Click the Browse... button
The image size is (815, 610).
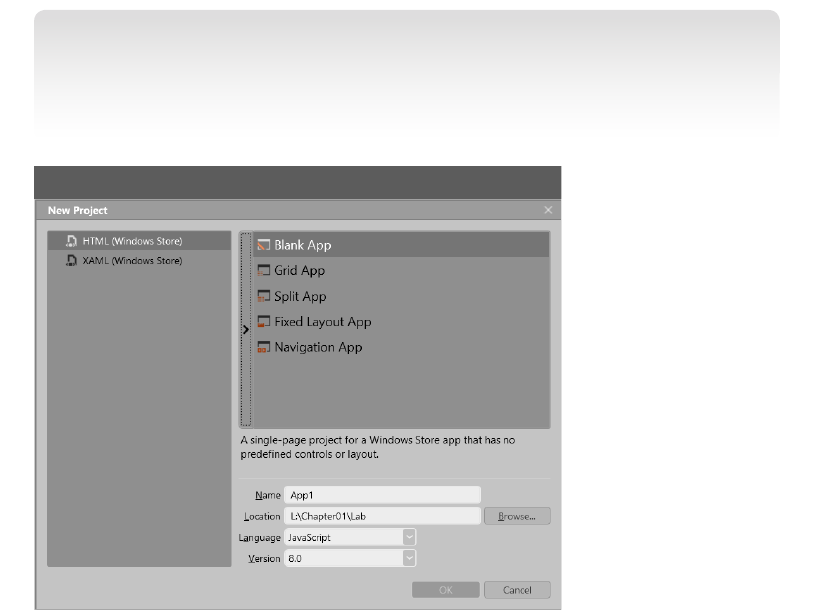[517, 516]
